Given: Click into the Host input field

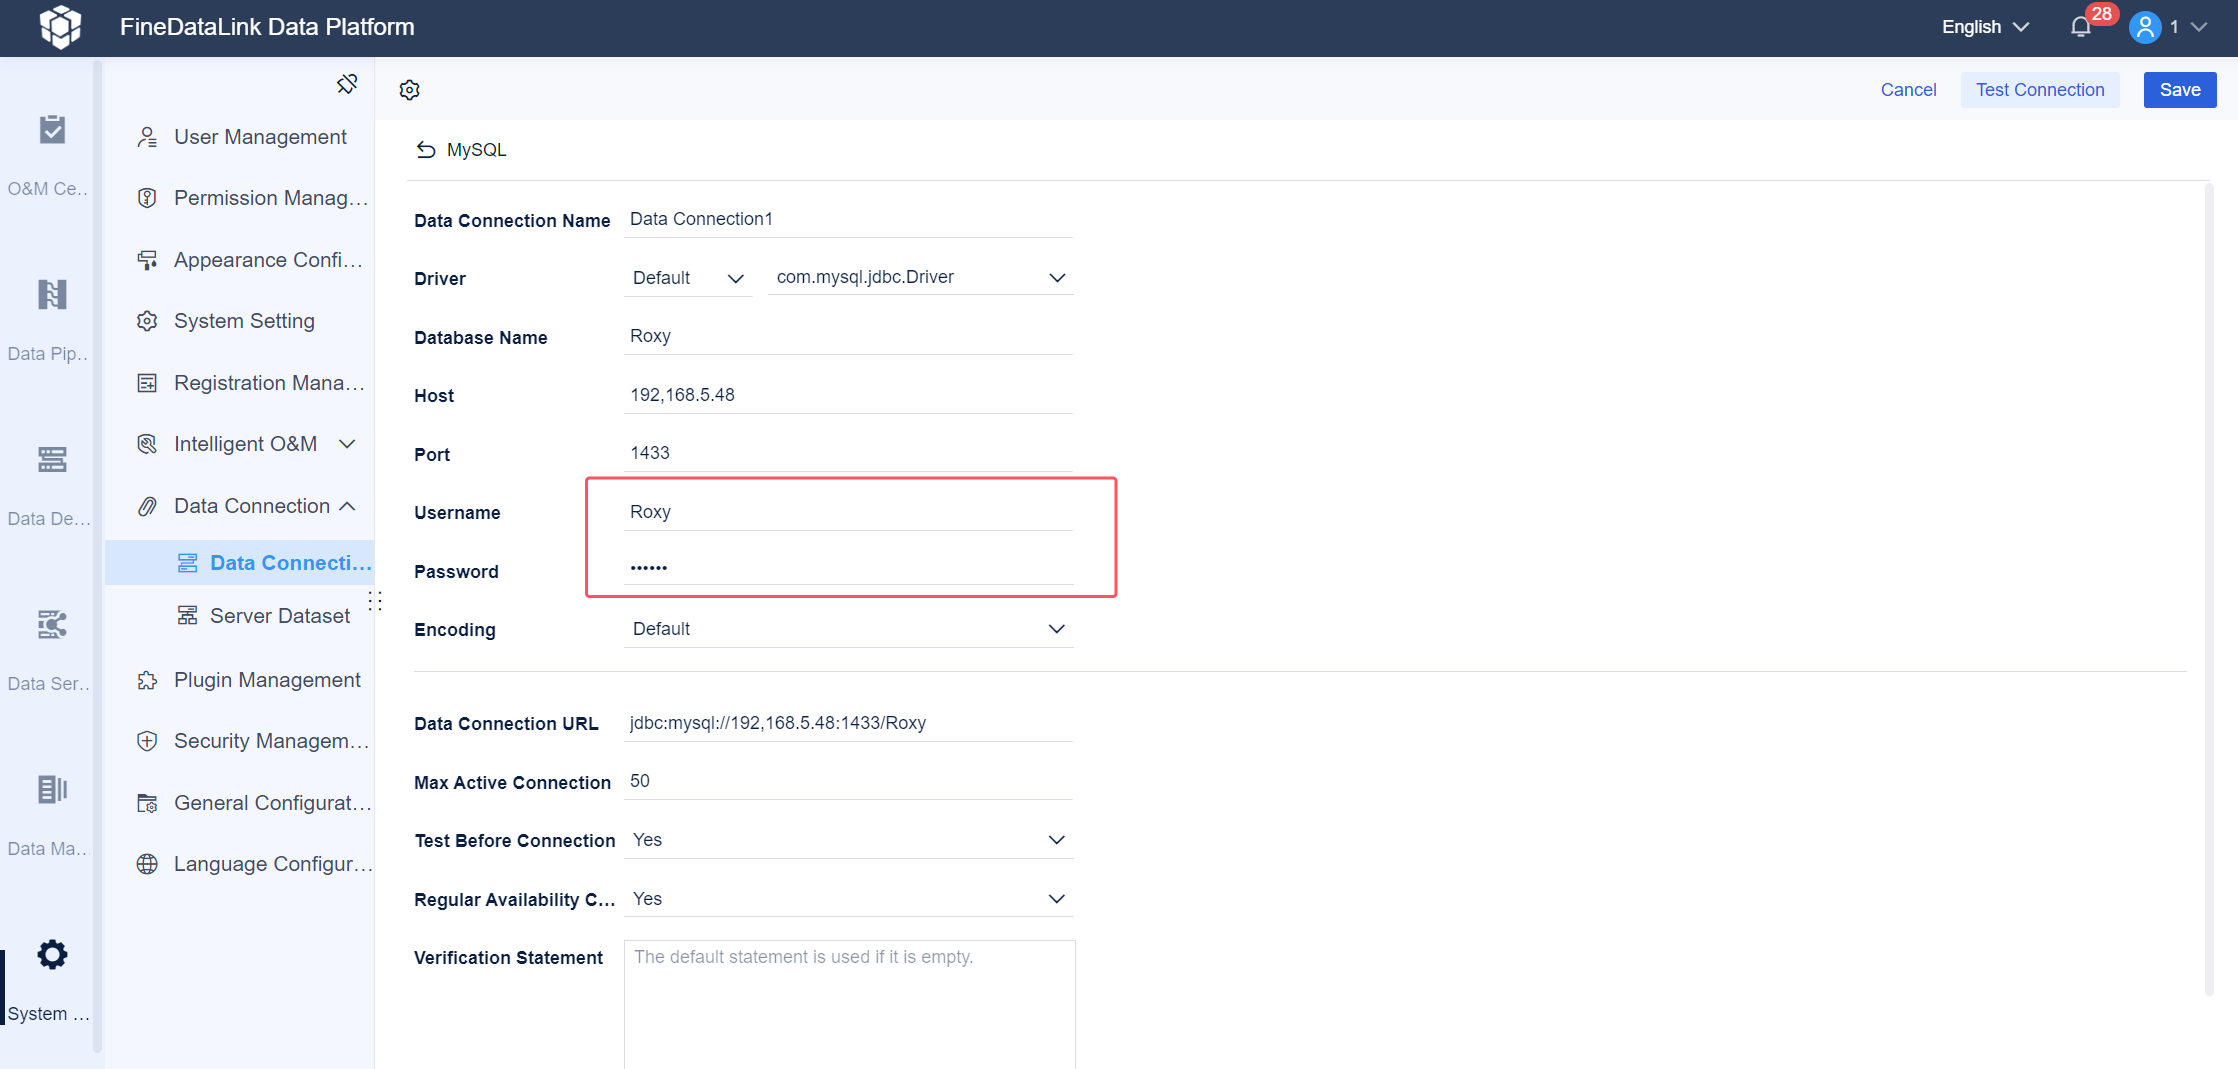Looking at the screenshot, I should tap(848, 395).
